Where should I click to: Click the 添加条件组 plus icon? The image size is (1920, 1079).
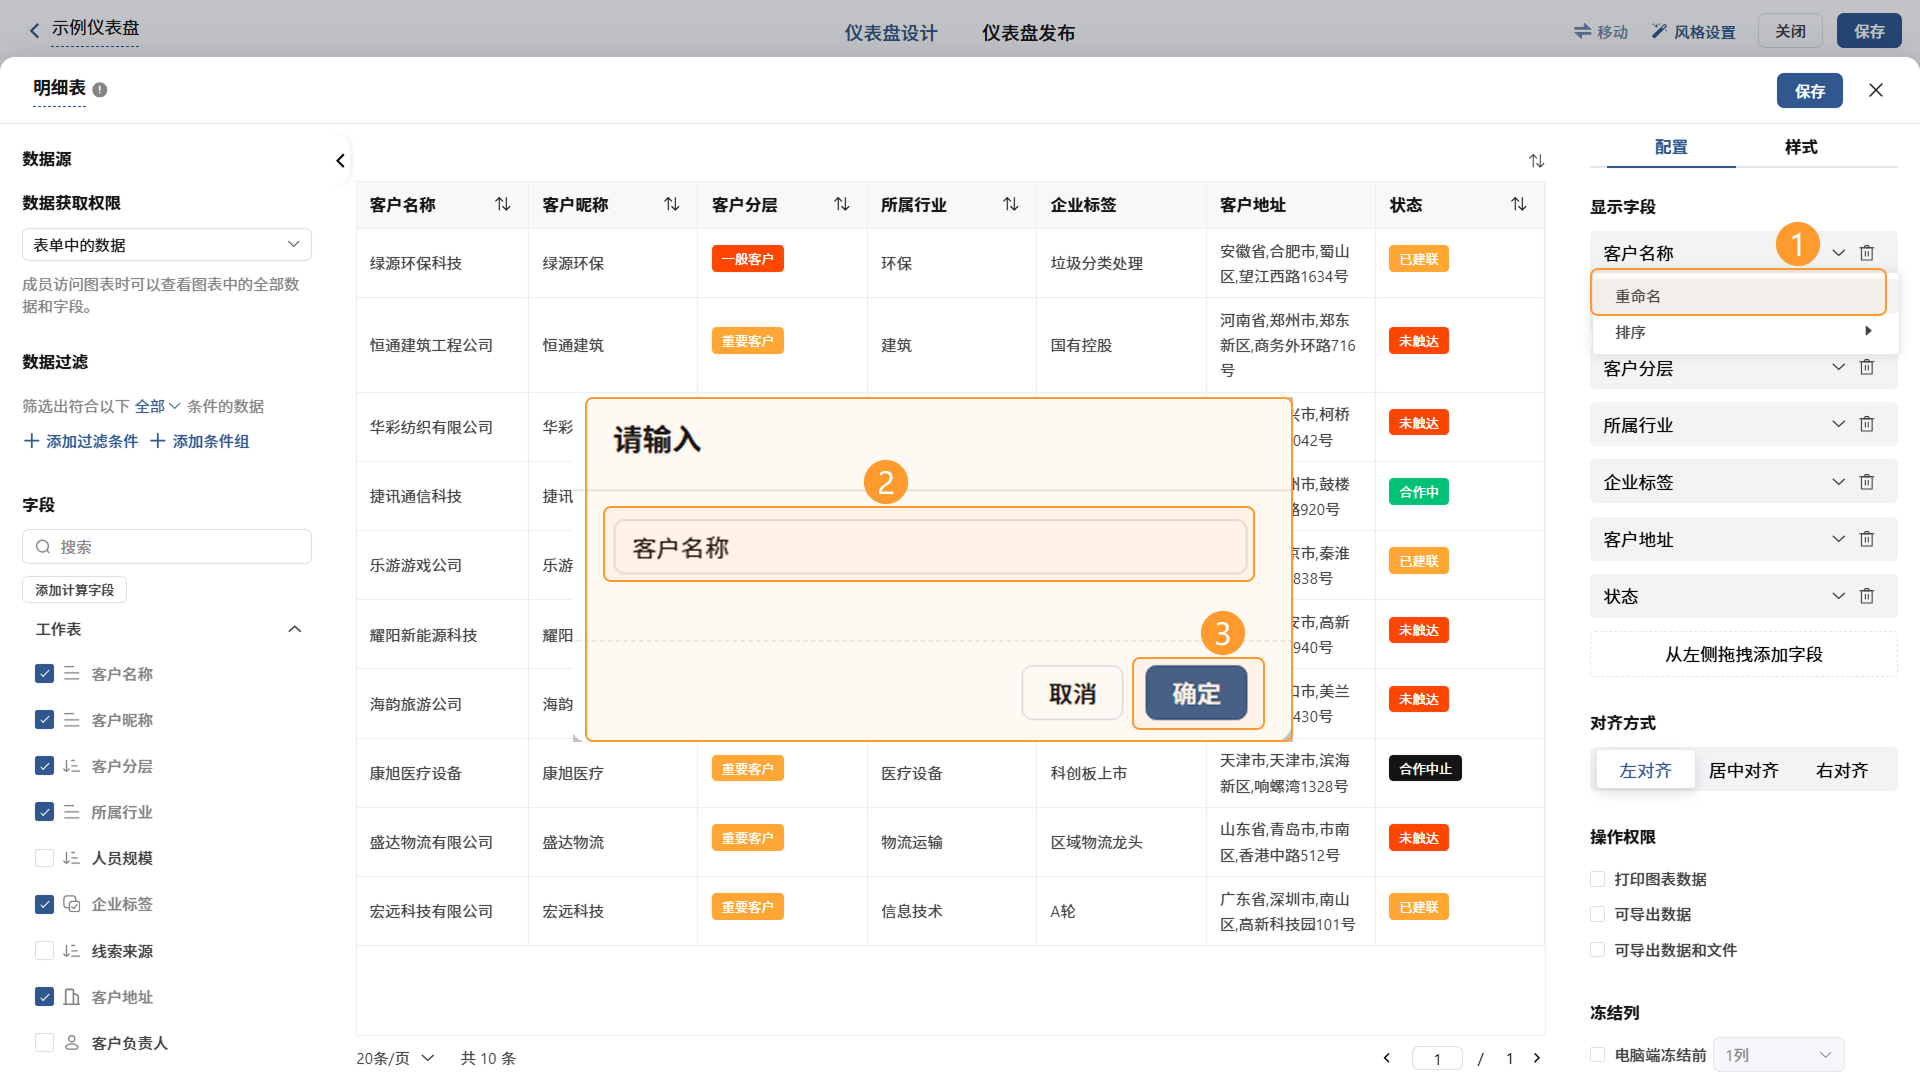pyautogui.click(x=158, y=441)
